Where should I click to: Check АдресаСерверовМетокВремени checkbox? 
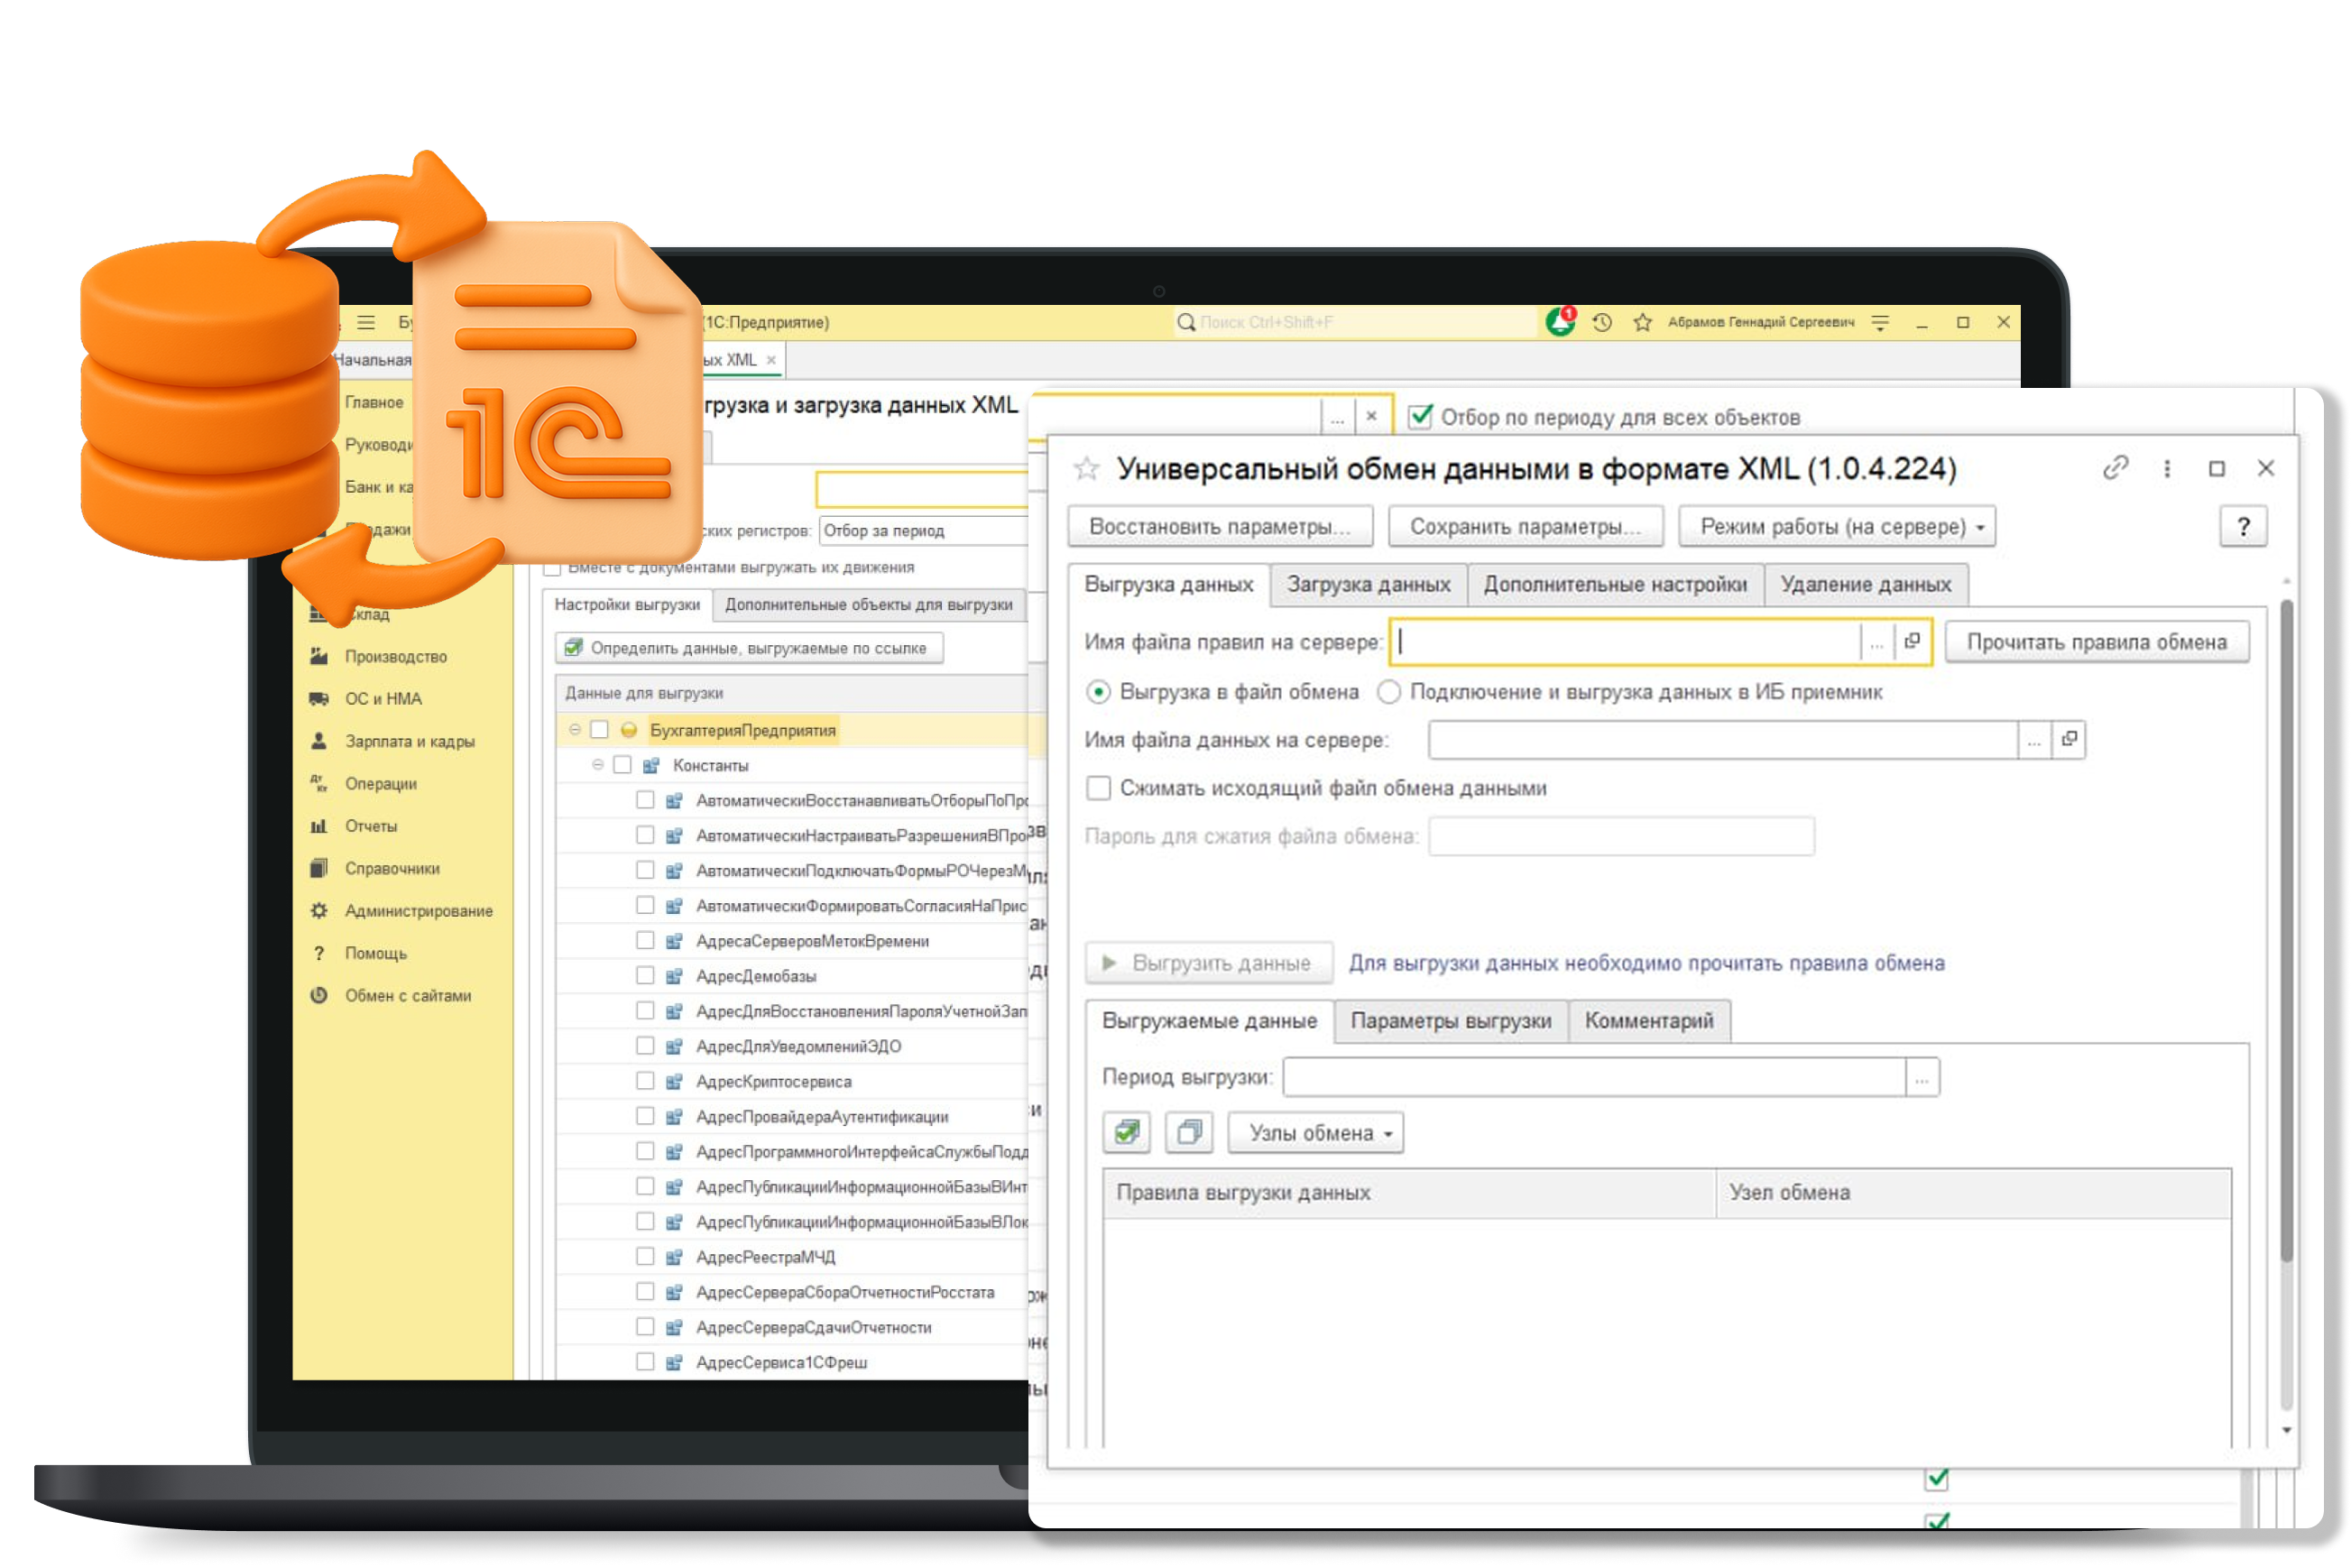coord(645,940)
